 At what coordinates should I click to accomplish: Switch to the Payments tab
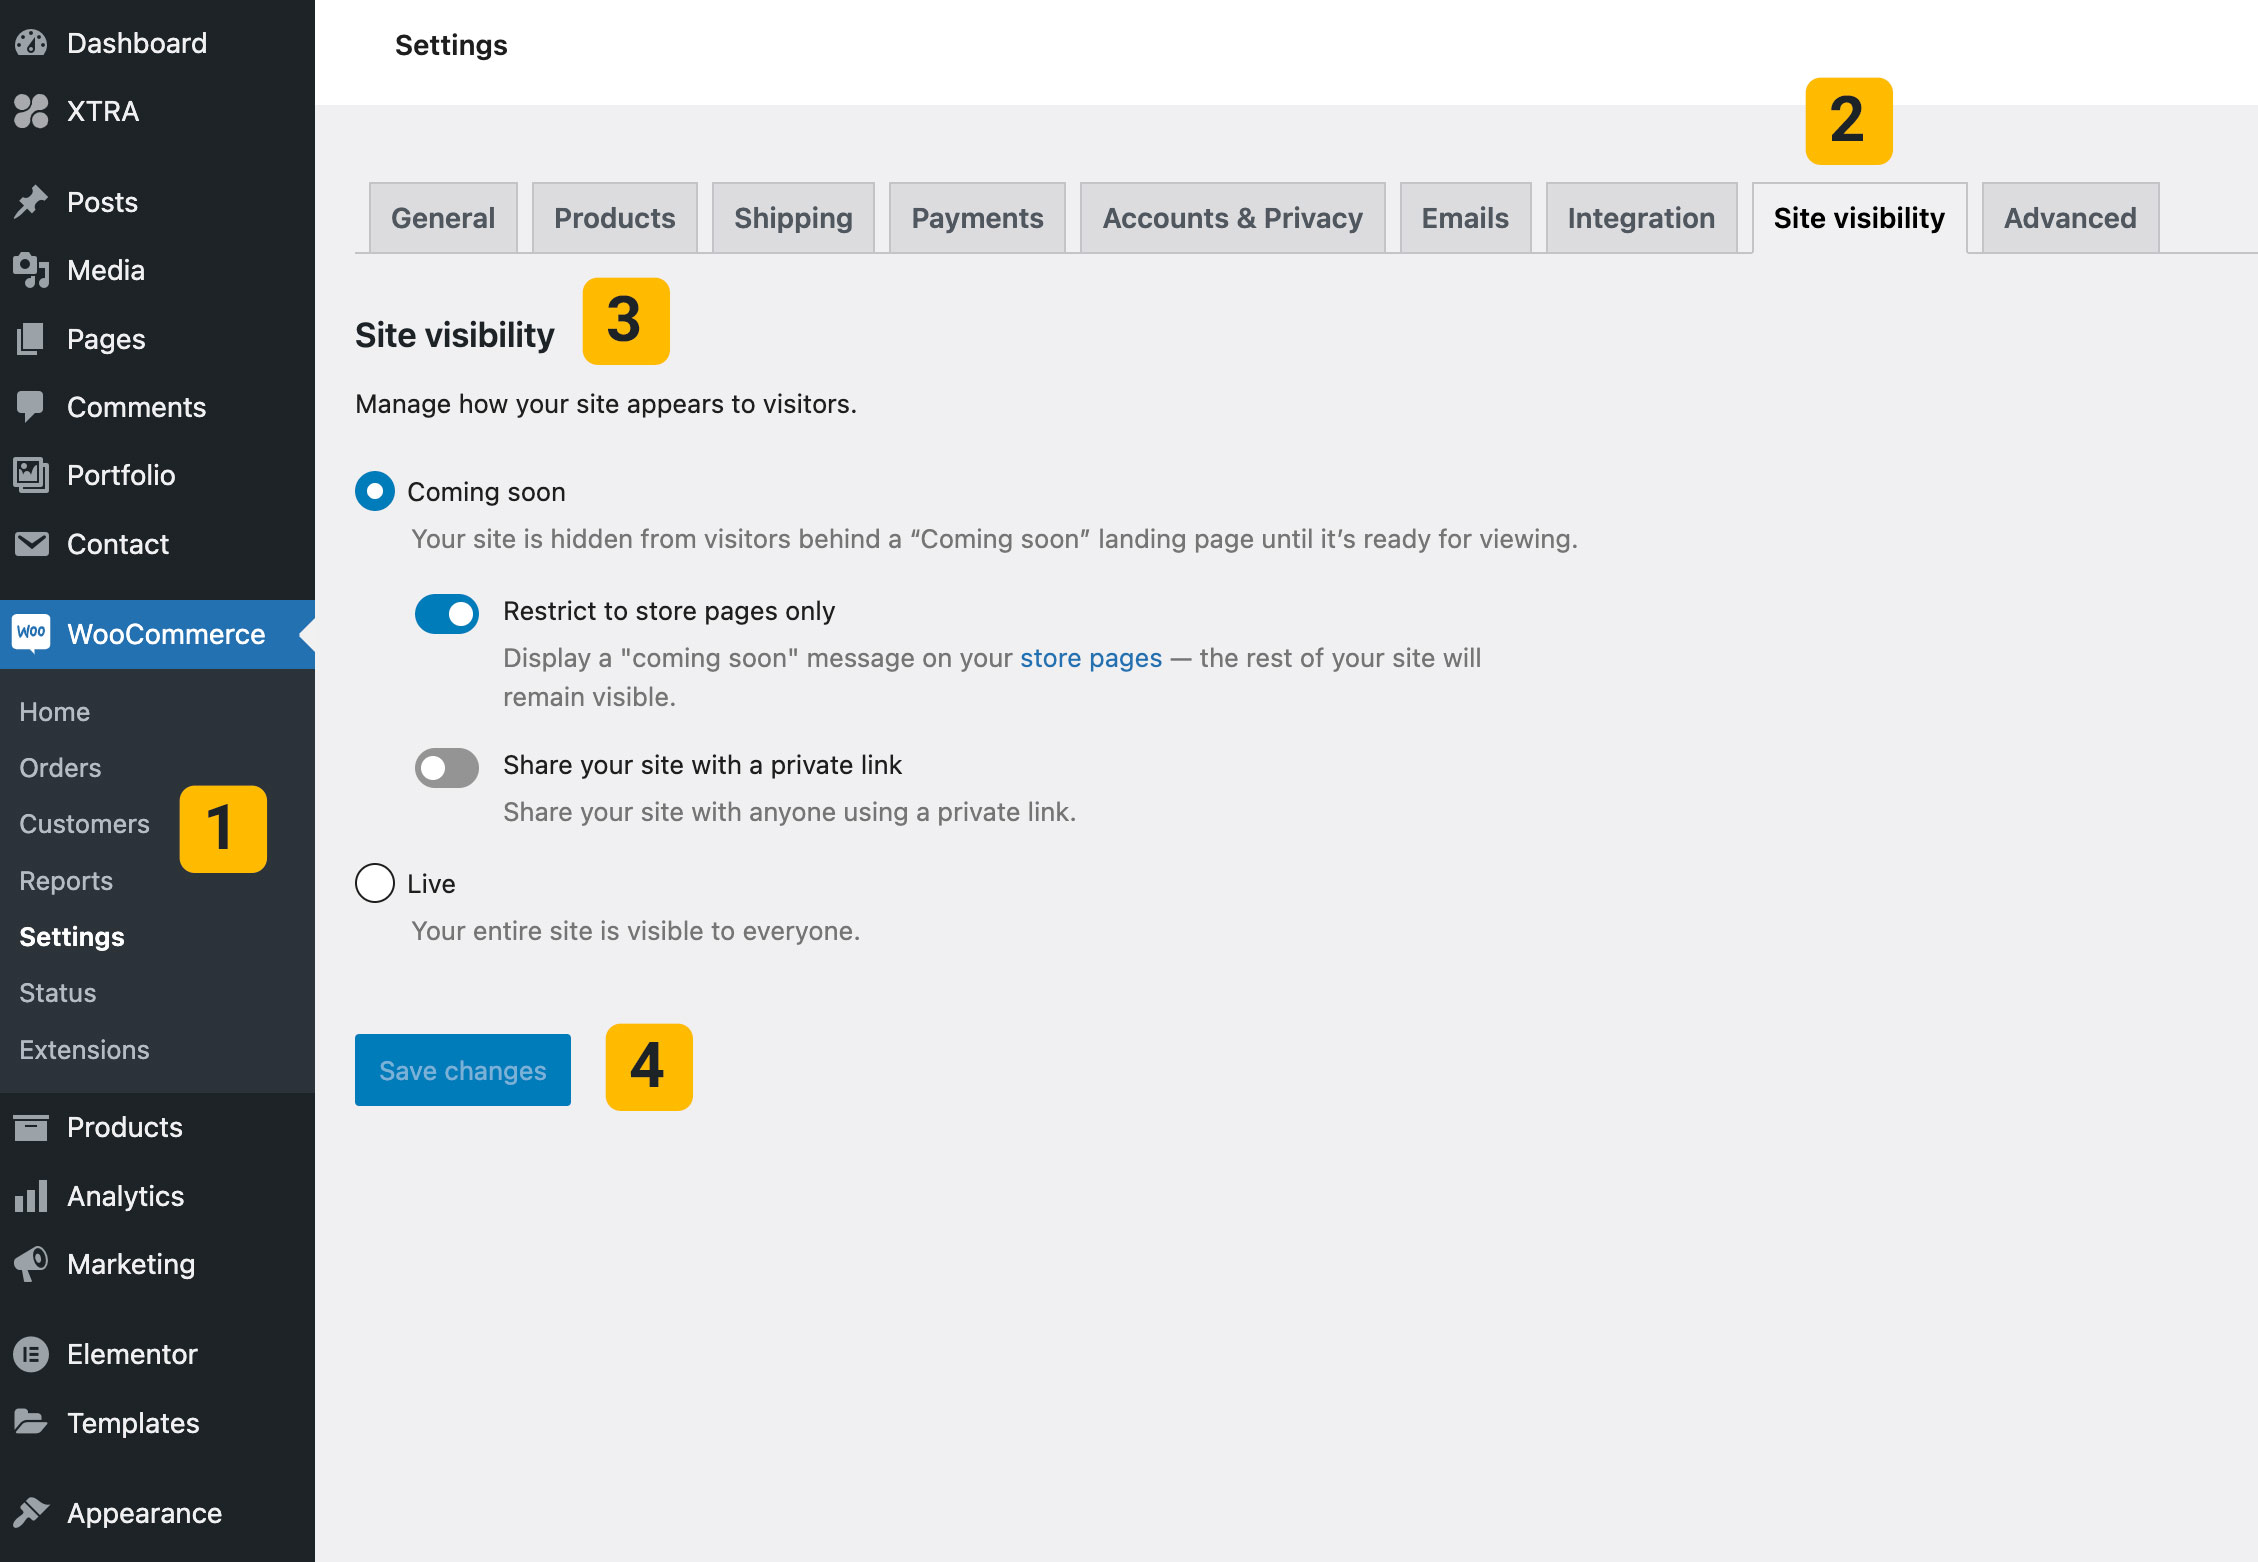coord(976,218)
